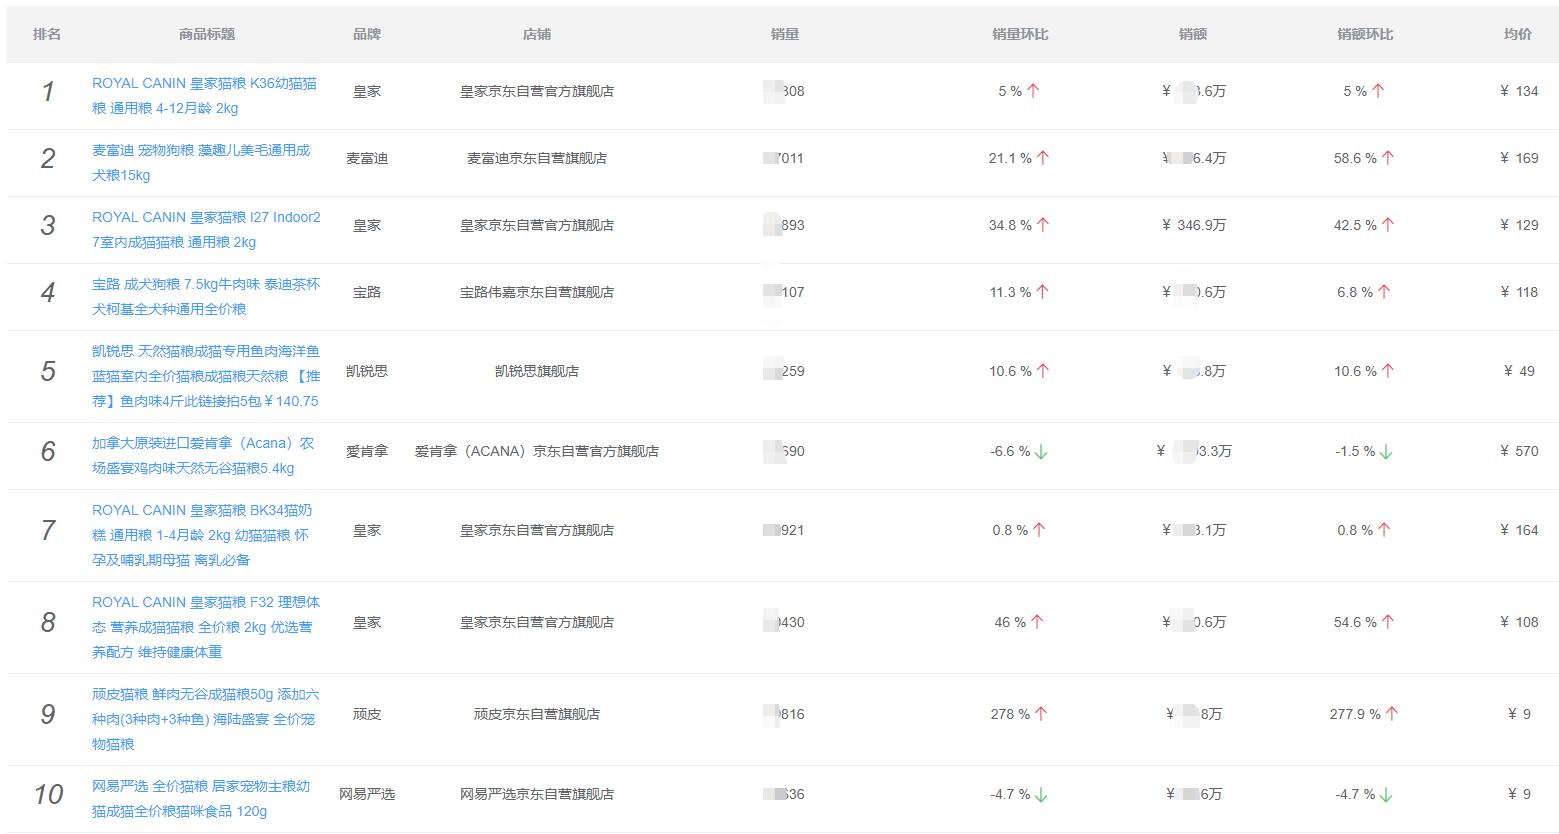The image size is (1559, 834).
Task: Click the 宝路伟嘉京东自营旗舰店 store cell
Action: (x=537, y=292)
